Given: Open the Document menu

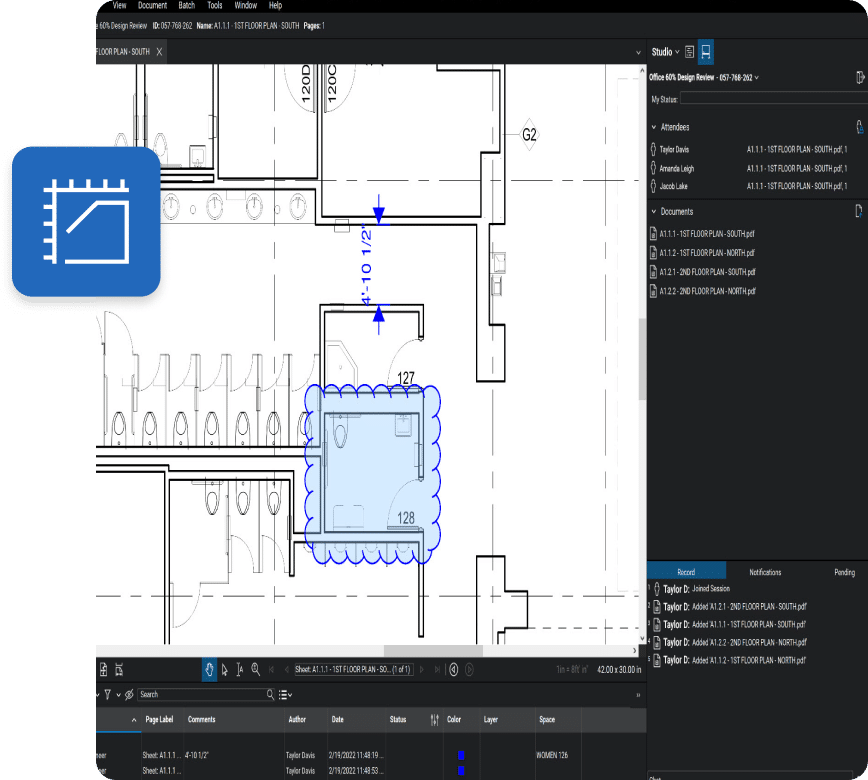Looking at the screenshot, I should coord(153,6).
